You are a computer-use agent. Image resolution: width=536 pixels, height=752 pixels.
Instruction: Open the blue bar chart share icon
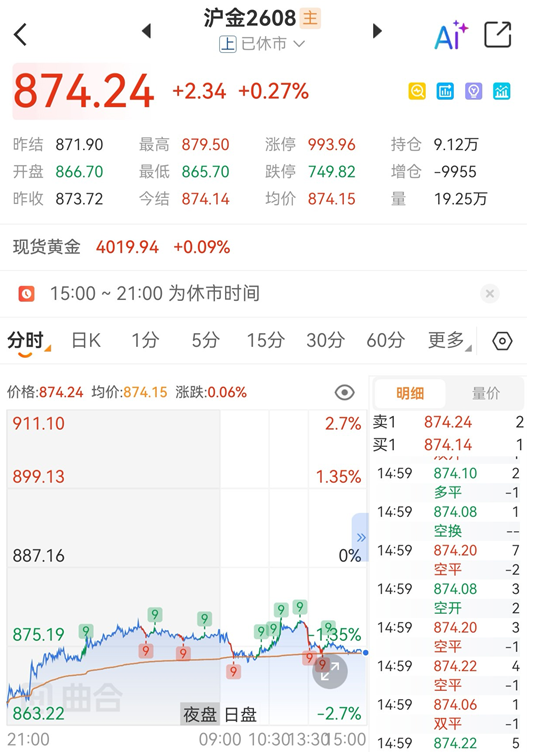pyautogui.click(x=445, y=91)
